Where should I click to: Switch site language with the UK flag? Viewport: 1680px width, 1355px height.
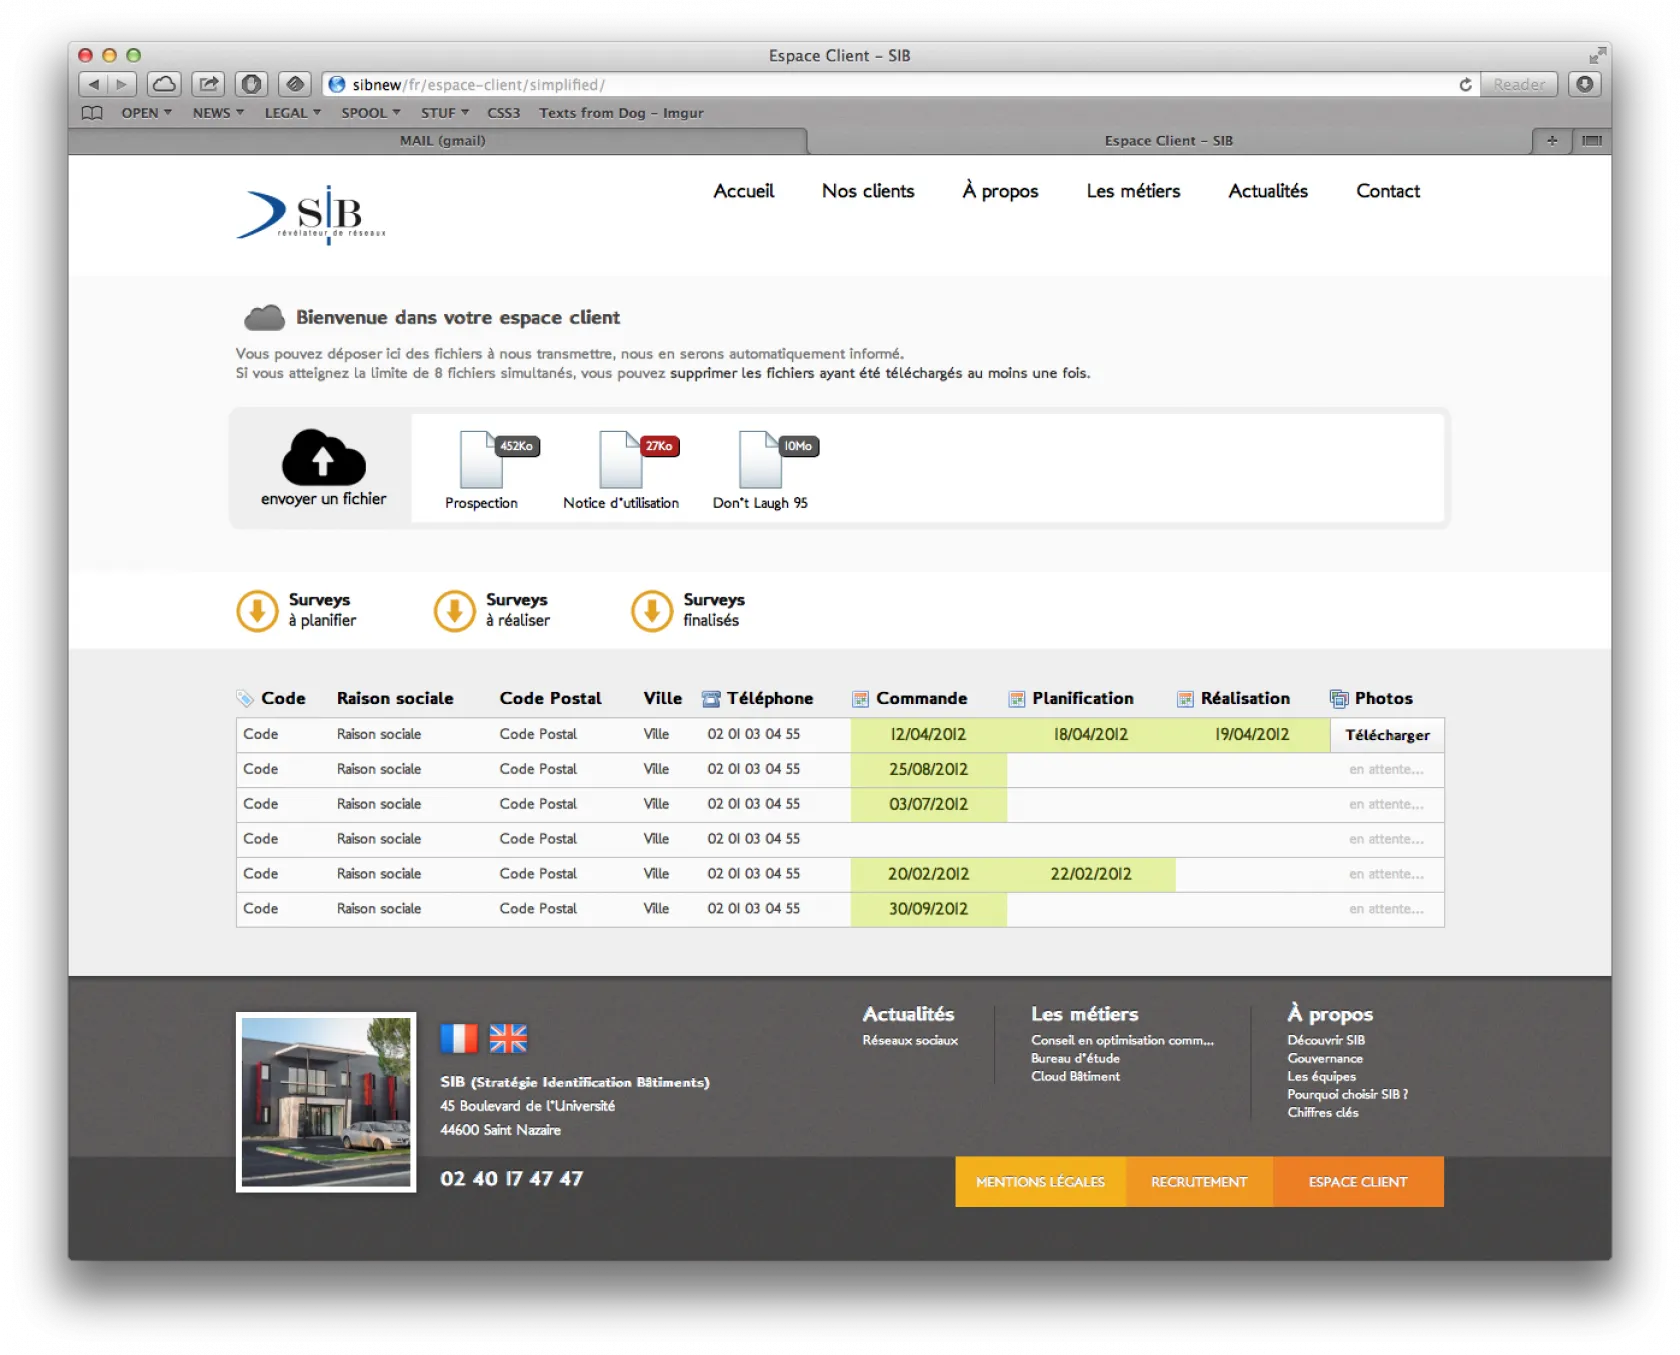pyautogui.click(x=508, y=1038)
